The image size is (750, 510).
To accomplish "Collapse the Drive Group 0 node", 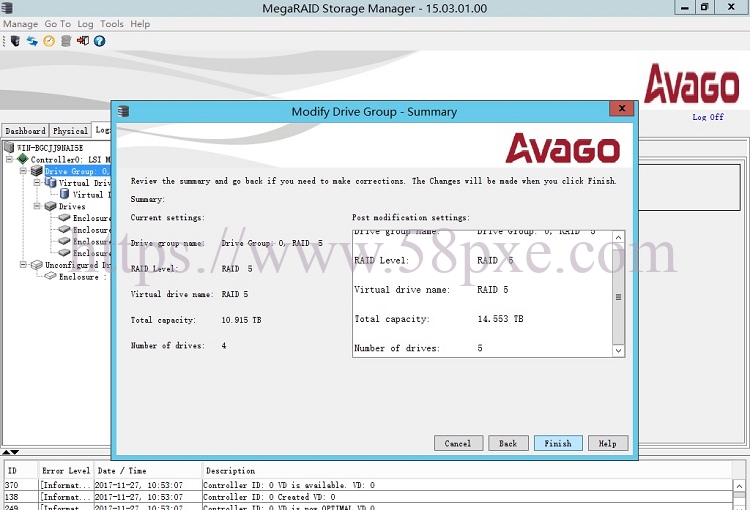I will tap(23, 171).
